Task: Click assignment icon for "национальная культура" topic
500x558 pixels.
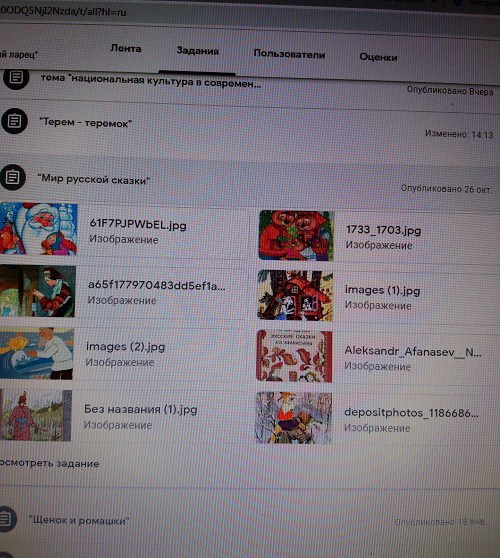Action: [x=16, y=78]
